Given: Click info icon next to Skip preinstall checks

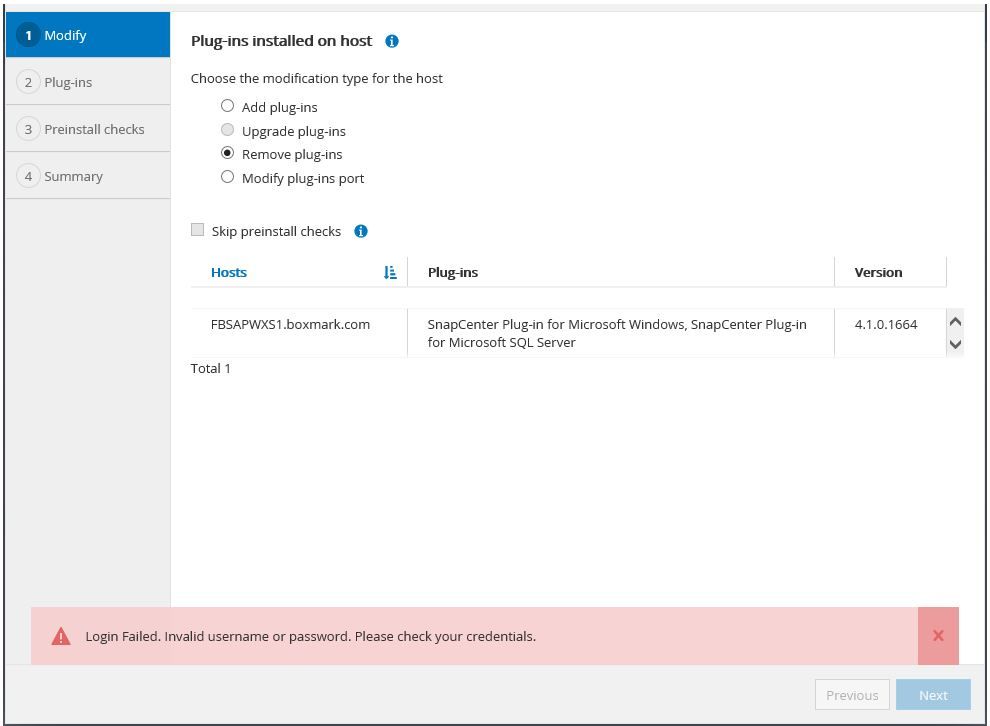Looking at the screenshot, I should pos(361,231).
